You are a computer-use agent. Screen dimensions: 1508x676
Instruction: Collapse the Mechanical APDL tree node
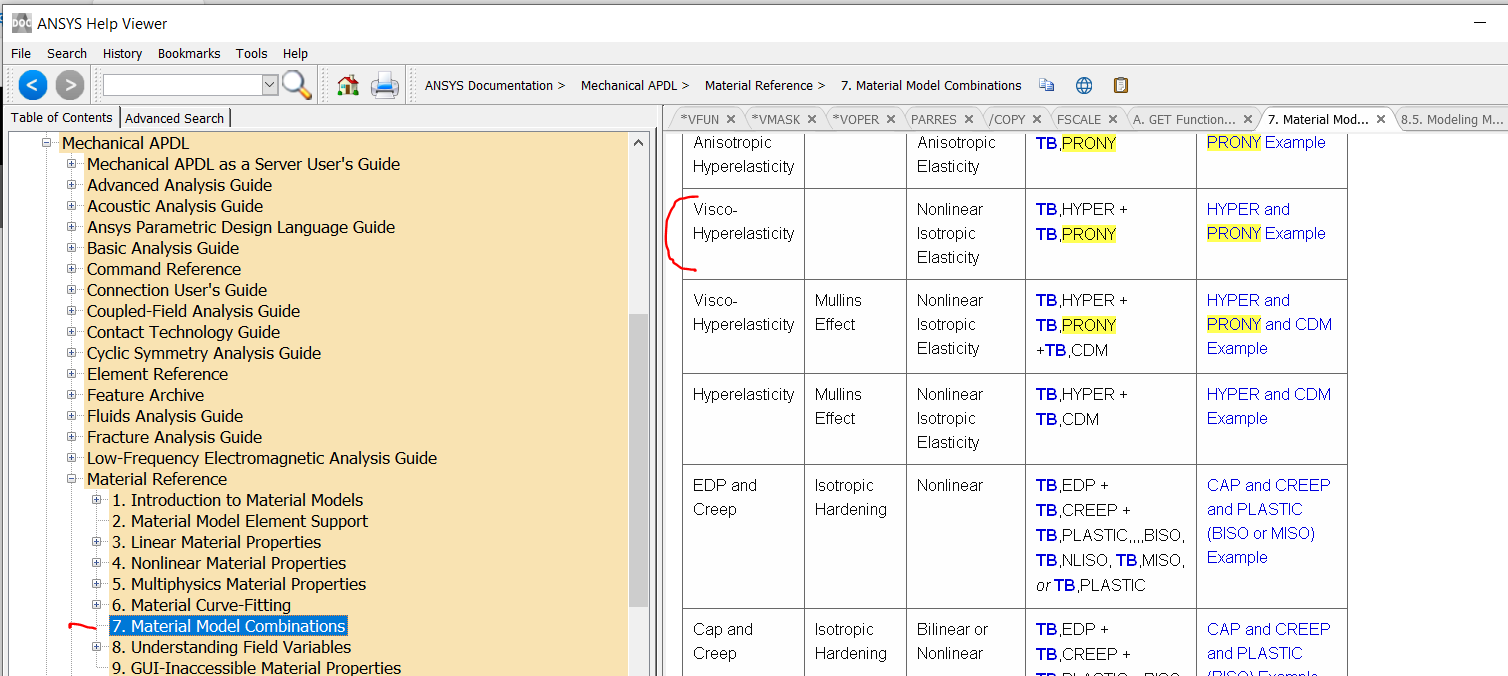point(46,143)
